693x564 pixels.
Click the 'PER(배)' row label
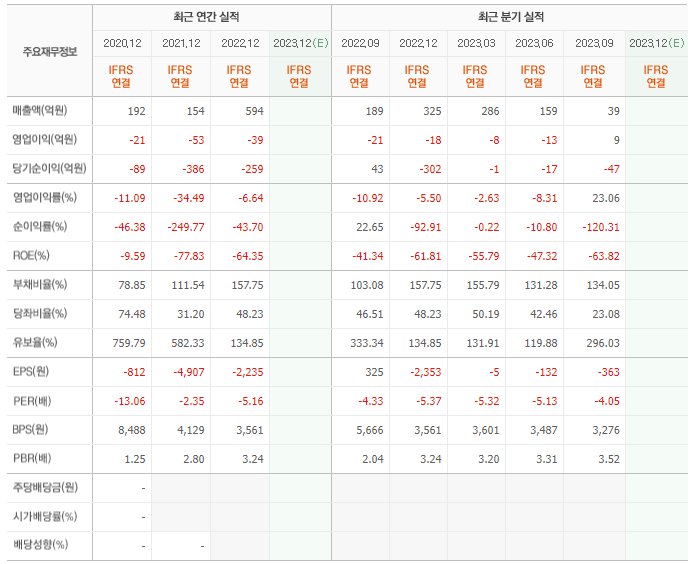[x=32, y=401]
